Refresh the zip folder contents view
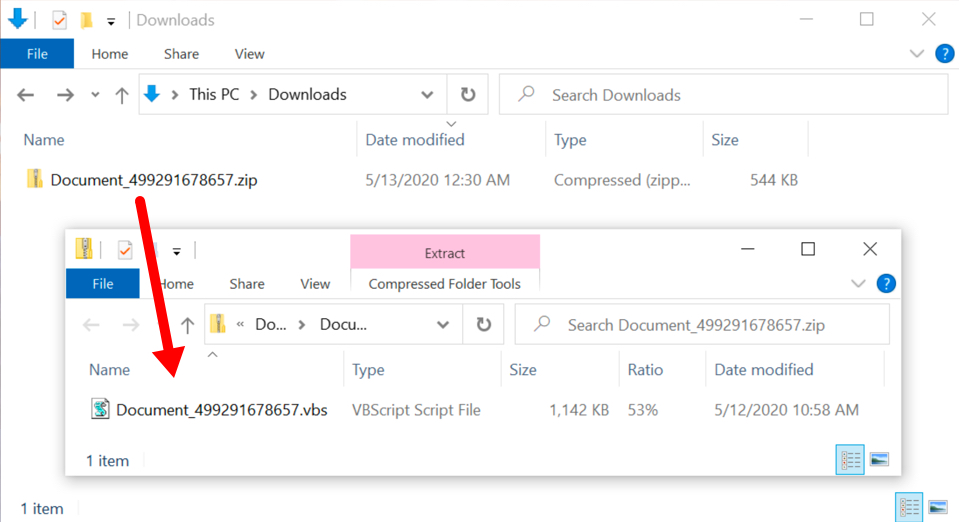This screenshot has width=959, height=522. pyautogui.click(x=484, y=324)
